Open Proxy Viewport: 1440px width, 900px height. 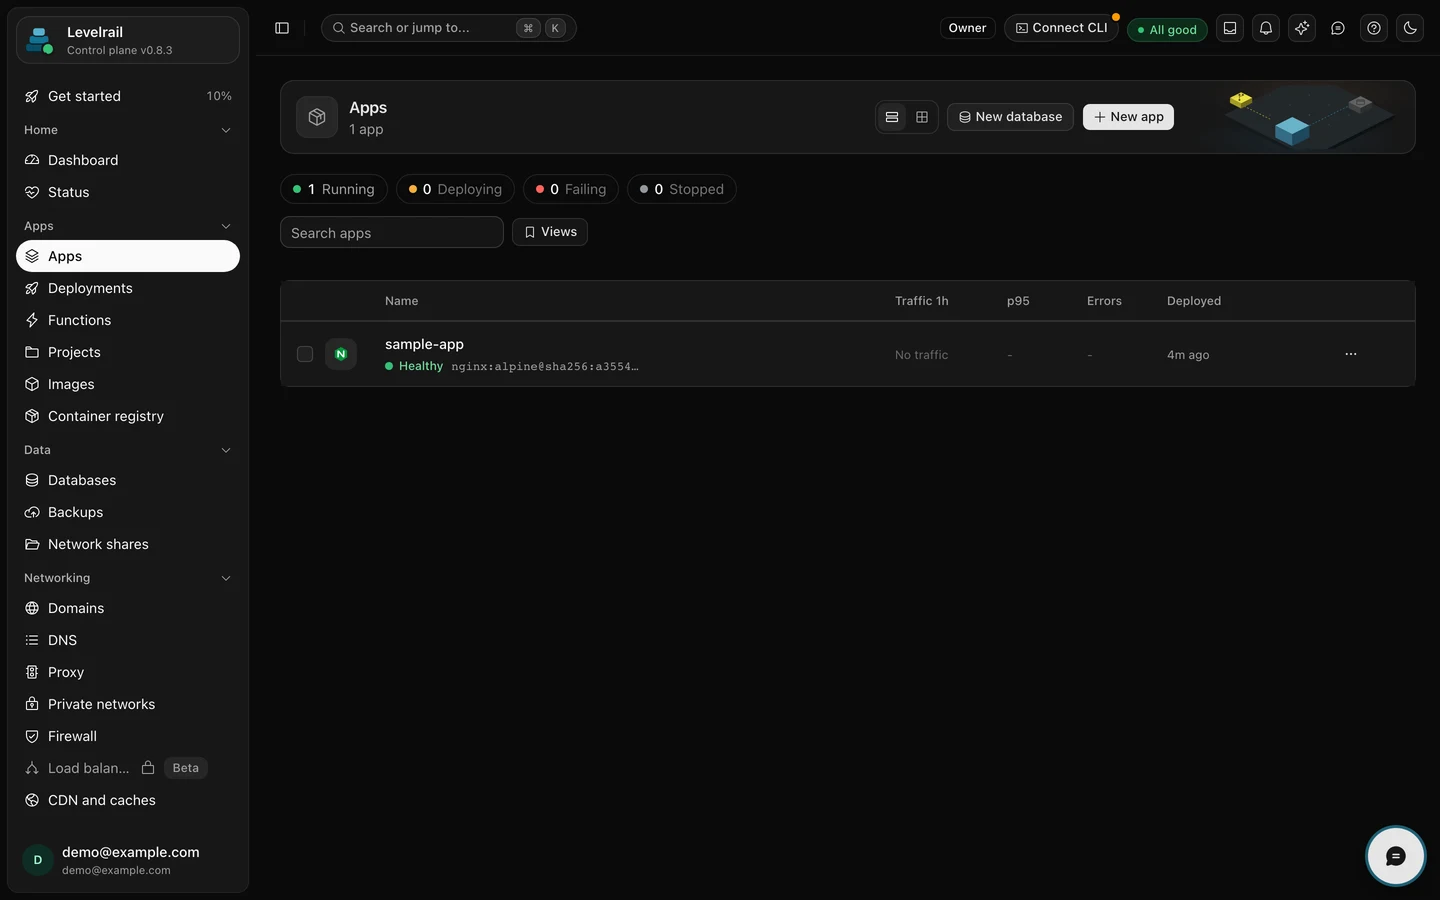pos(128,672)
